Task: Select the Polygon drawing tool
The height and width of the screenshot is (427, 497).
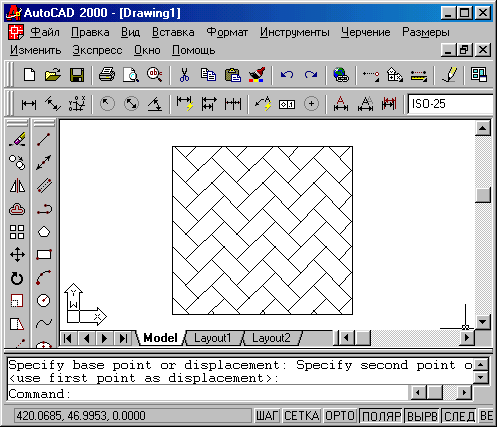Action: coord(44,232)
